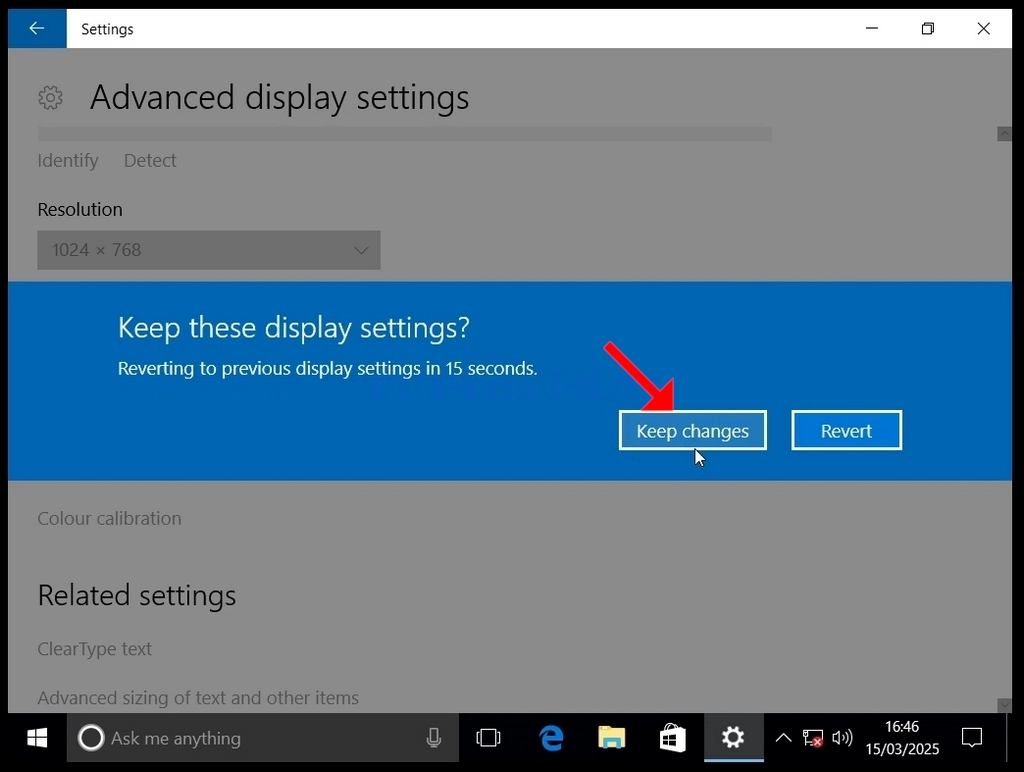The image size is (1024, 772).
Task: Show hidden system tray icons
Action: 783,738
